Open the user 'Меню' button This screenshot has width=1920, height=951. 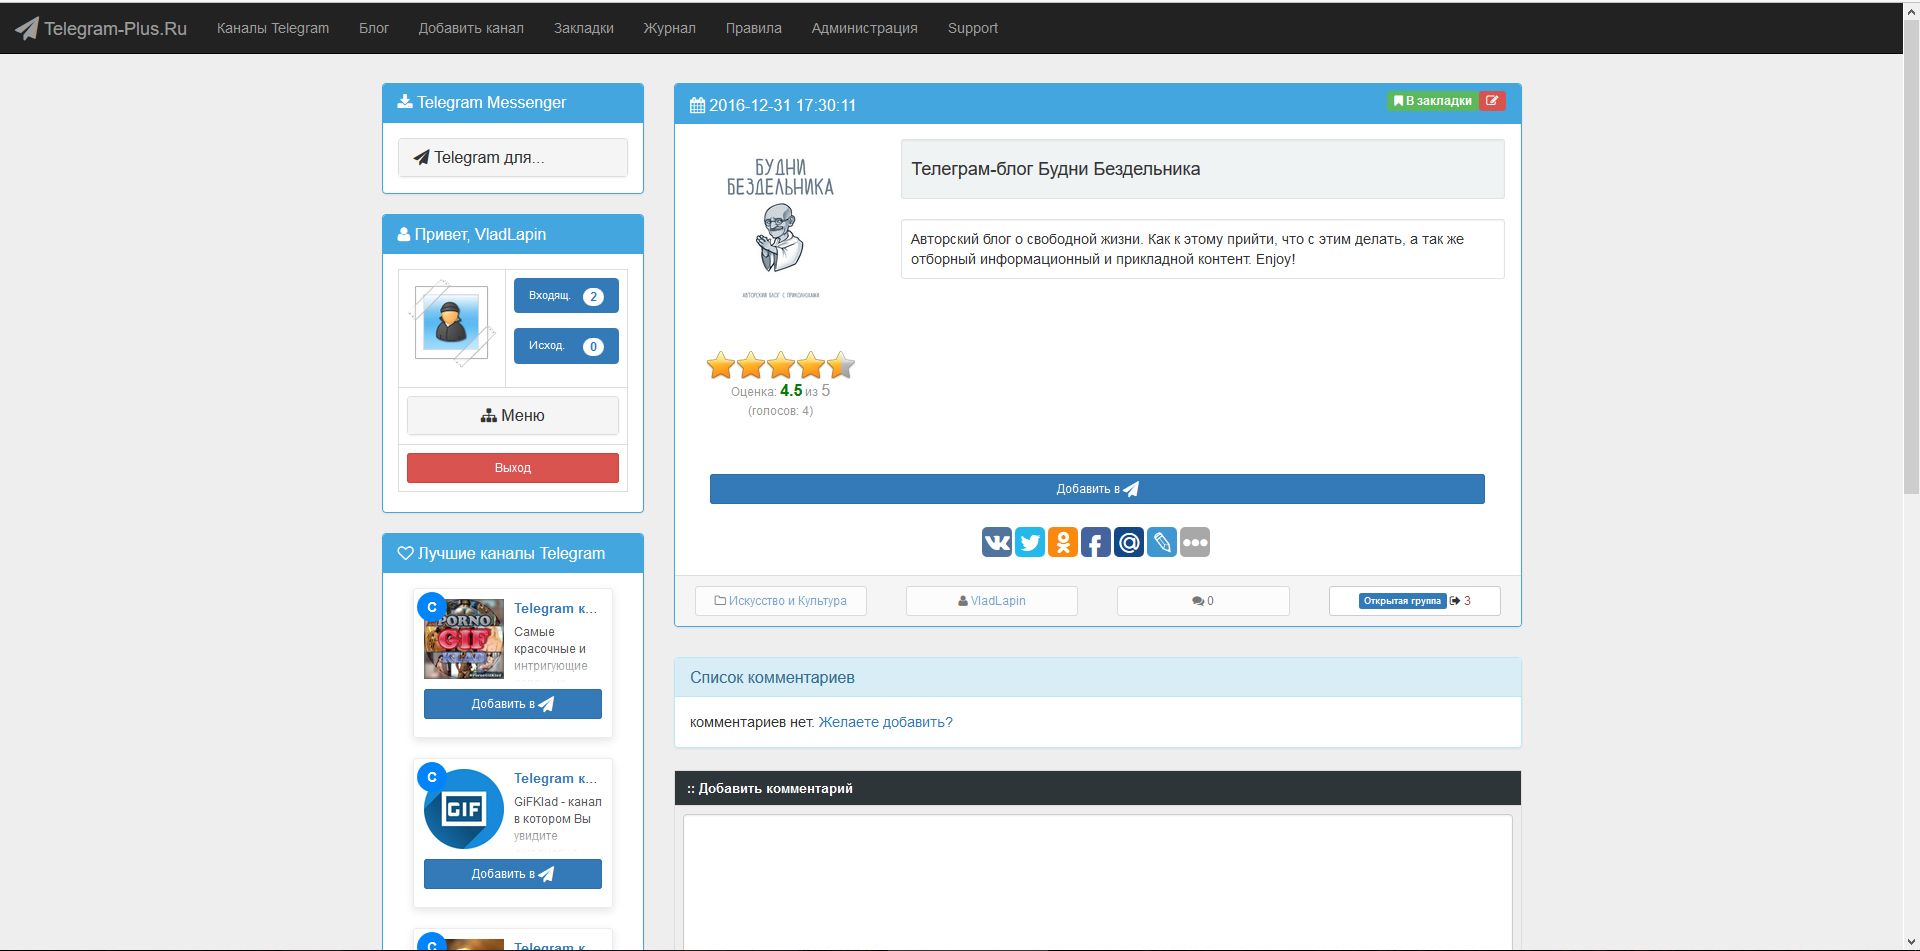513,415
